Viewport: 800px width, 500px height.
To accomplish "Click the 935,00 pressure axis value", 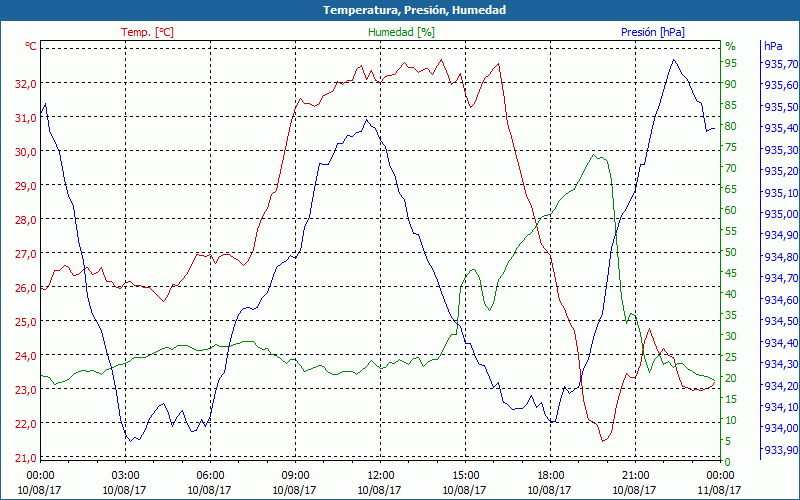I will tap(780, 214).
